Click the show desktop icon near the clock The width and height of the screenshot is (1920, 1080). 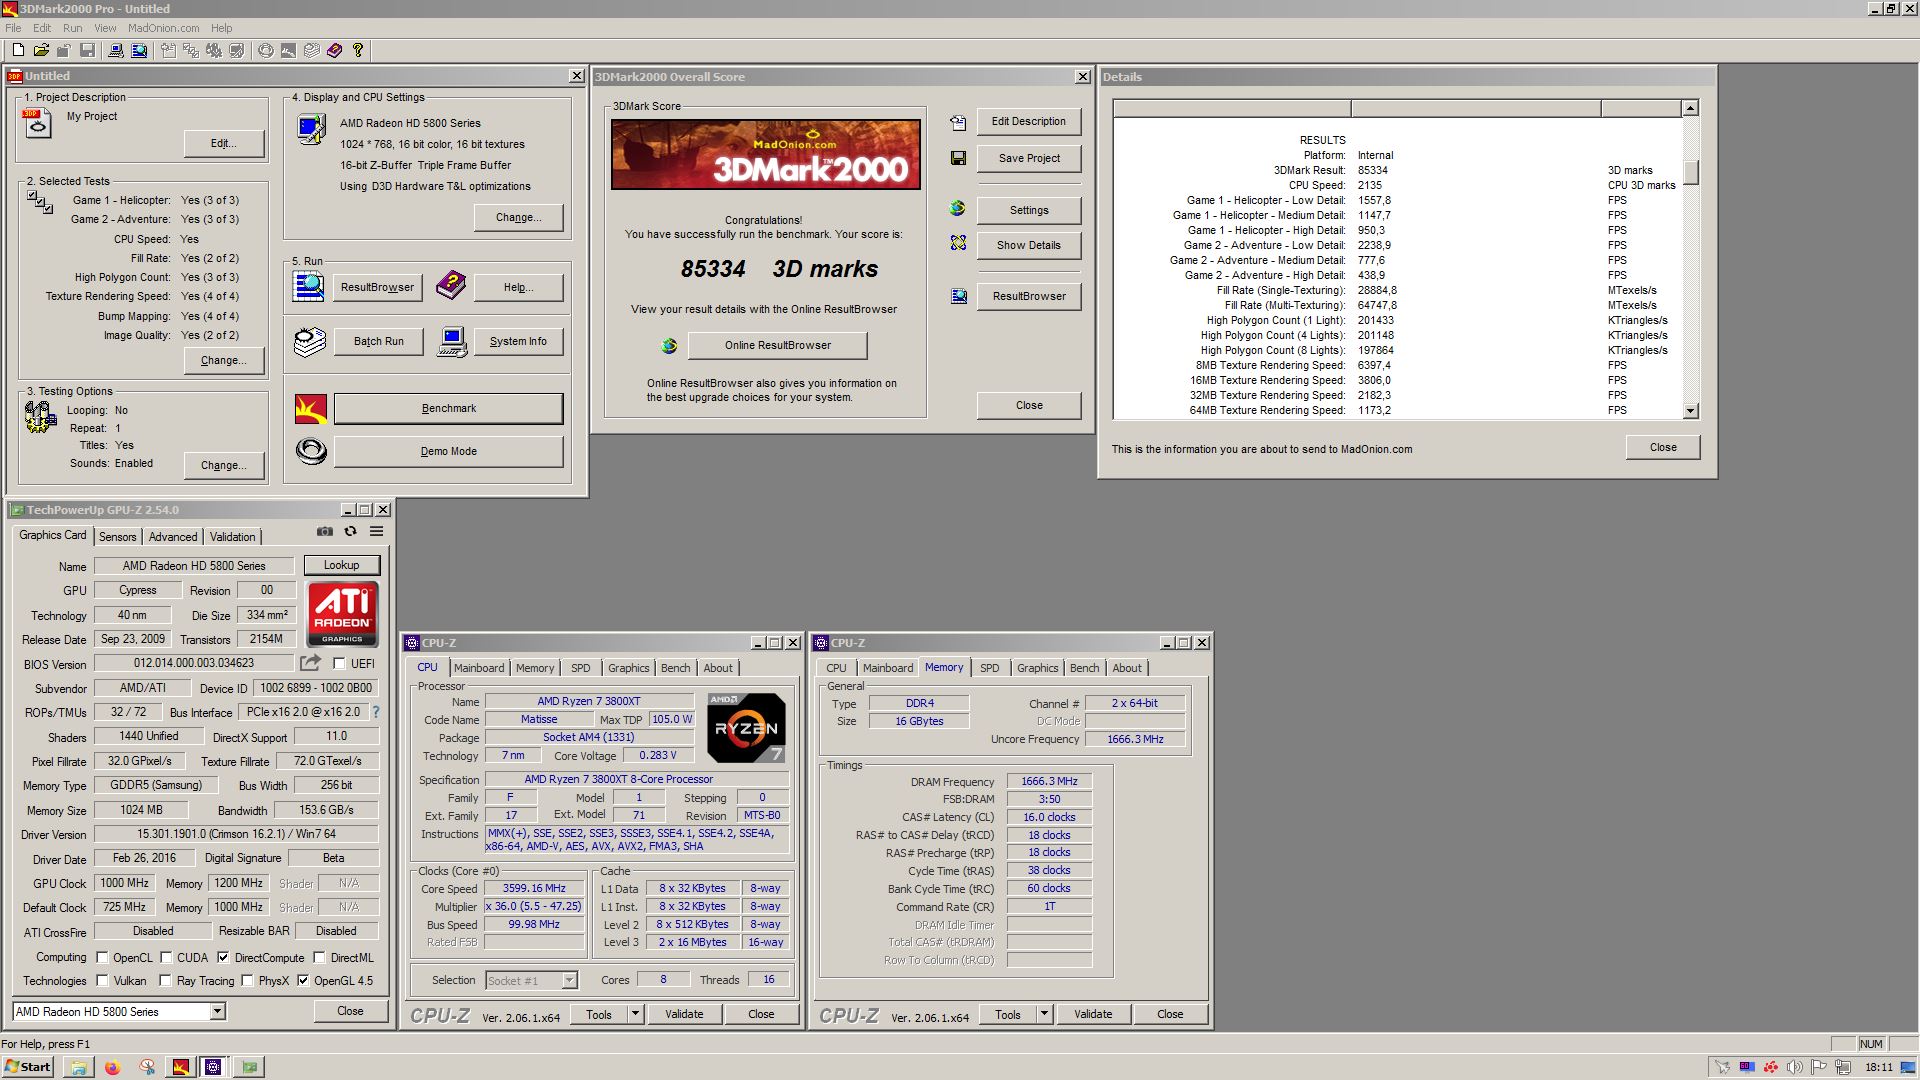tap(1908, 1067)
